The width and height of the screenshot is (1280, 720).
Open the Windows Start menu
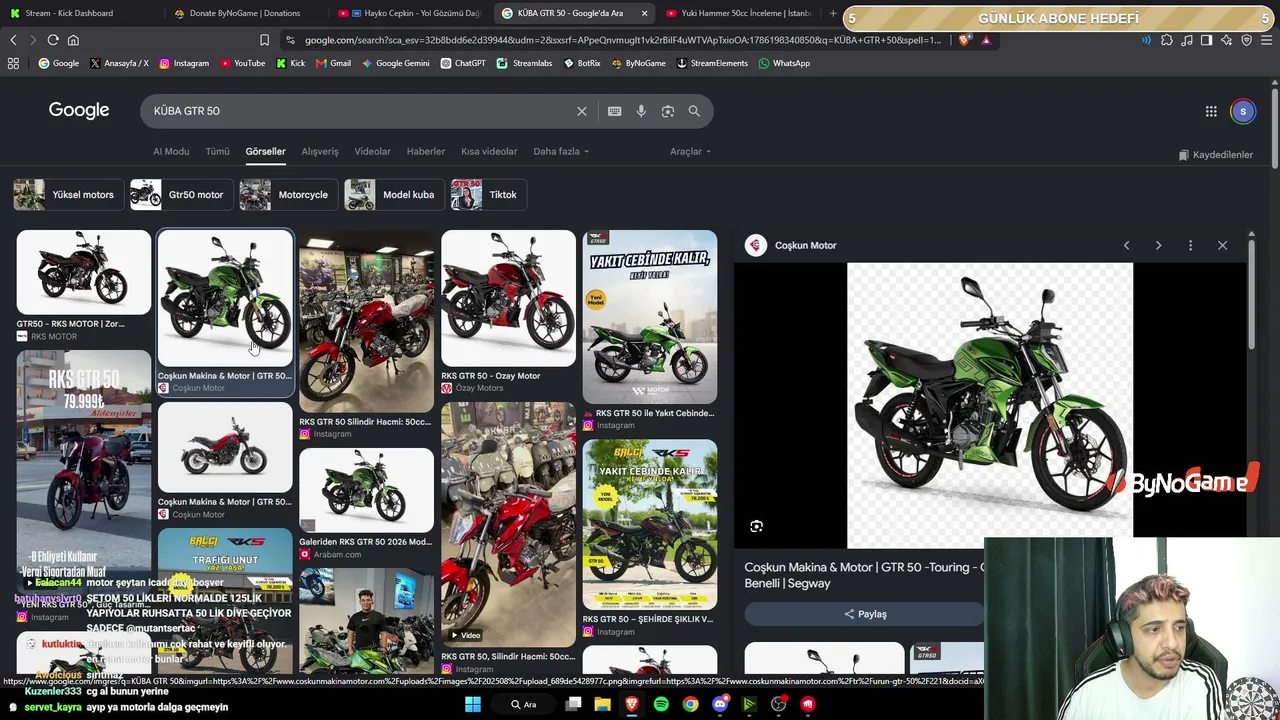pos(473,705)
